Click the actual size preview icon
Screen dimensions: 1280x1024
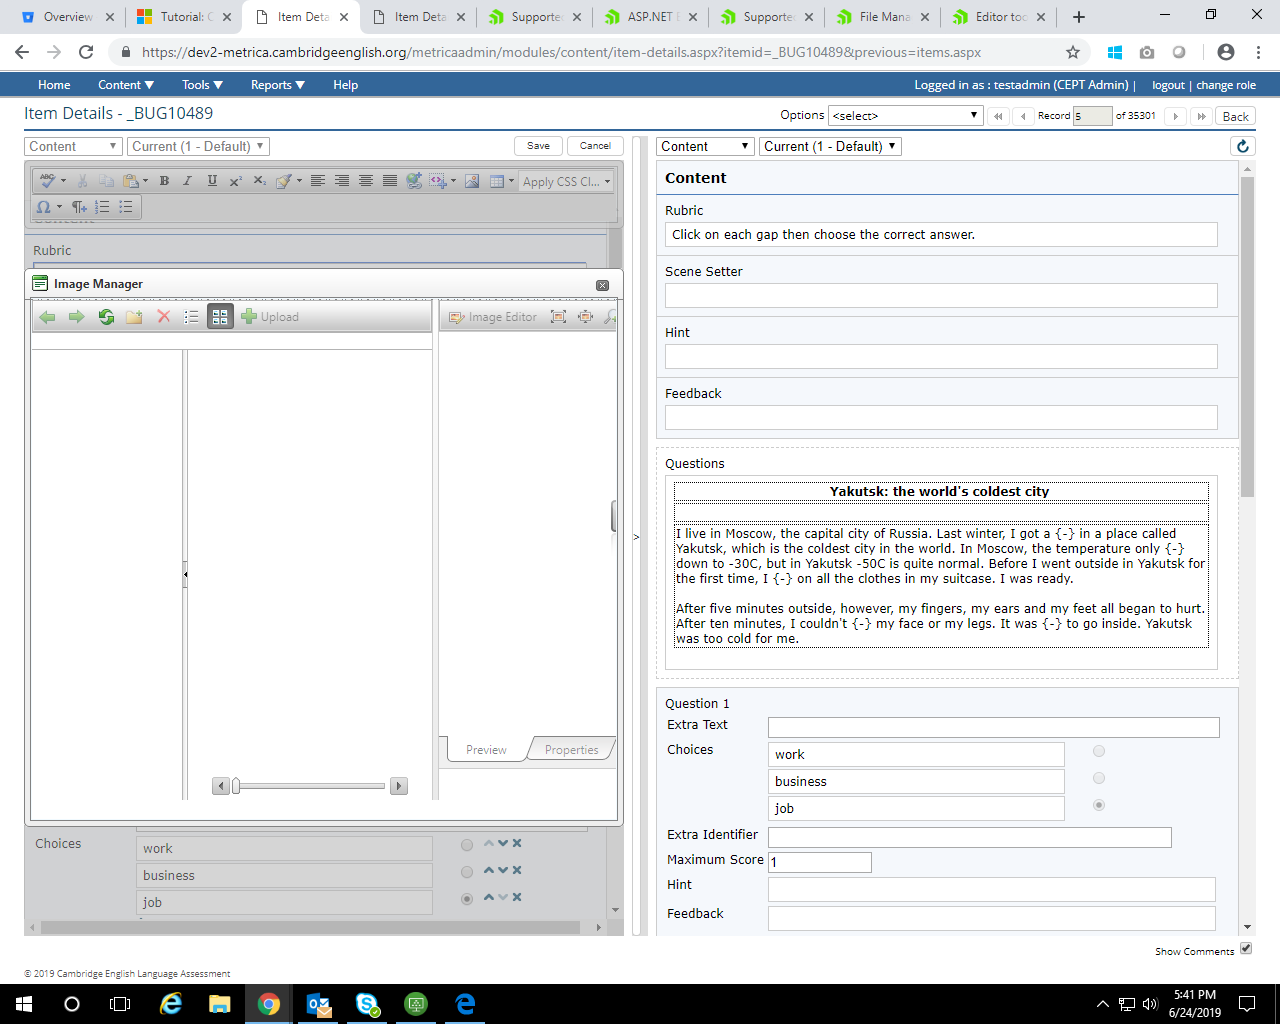[x=586, y=317]
